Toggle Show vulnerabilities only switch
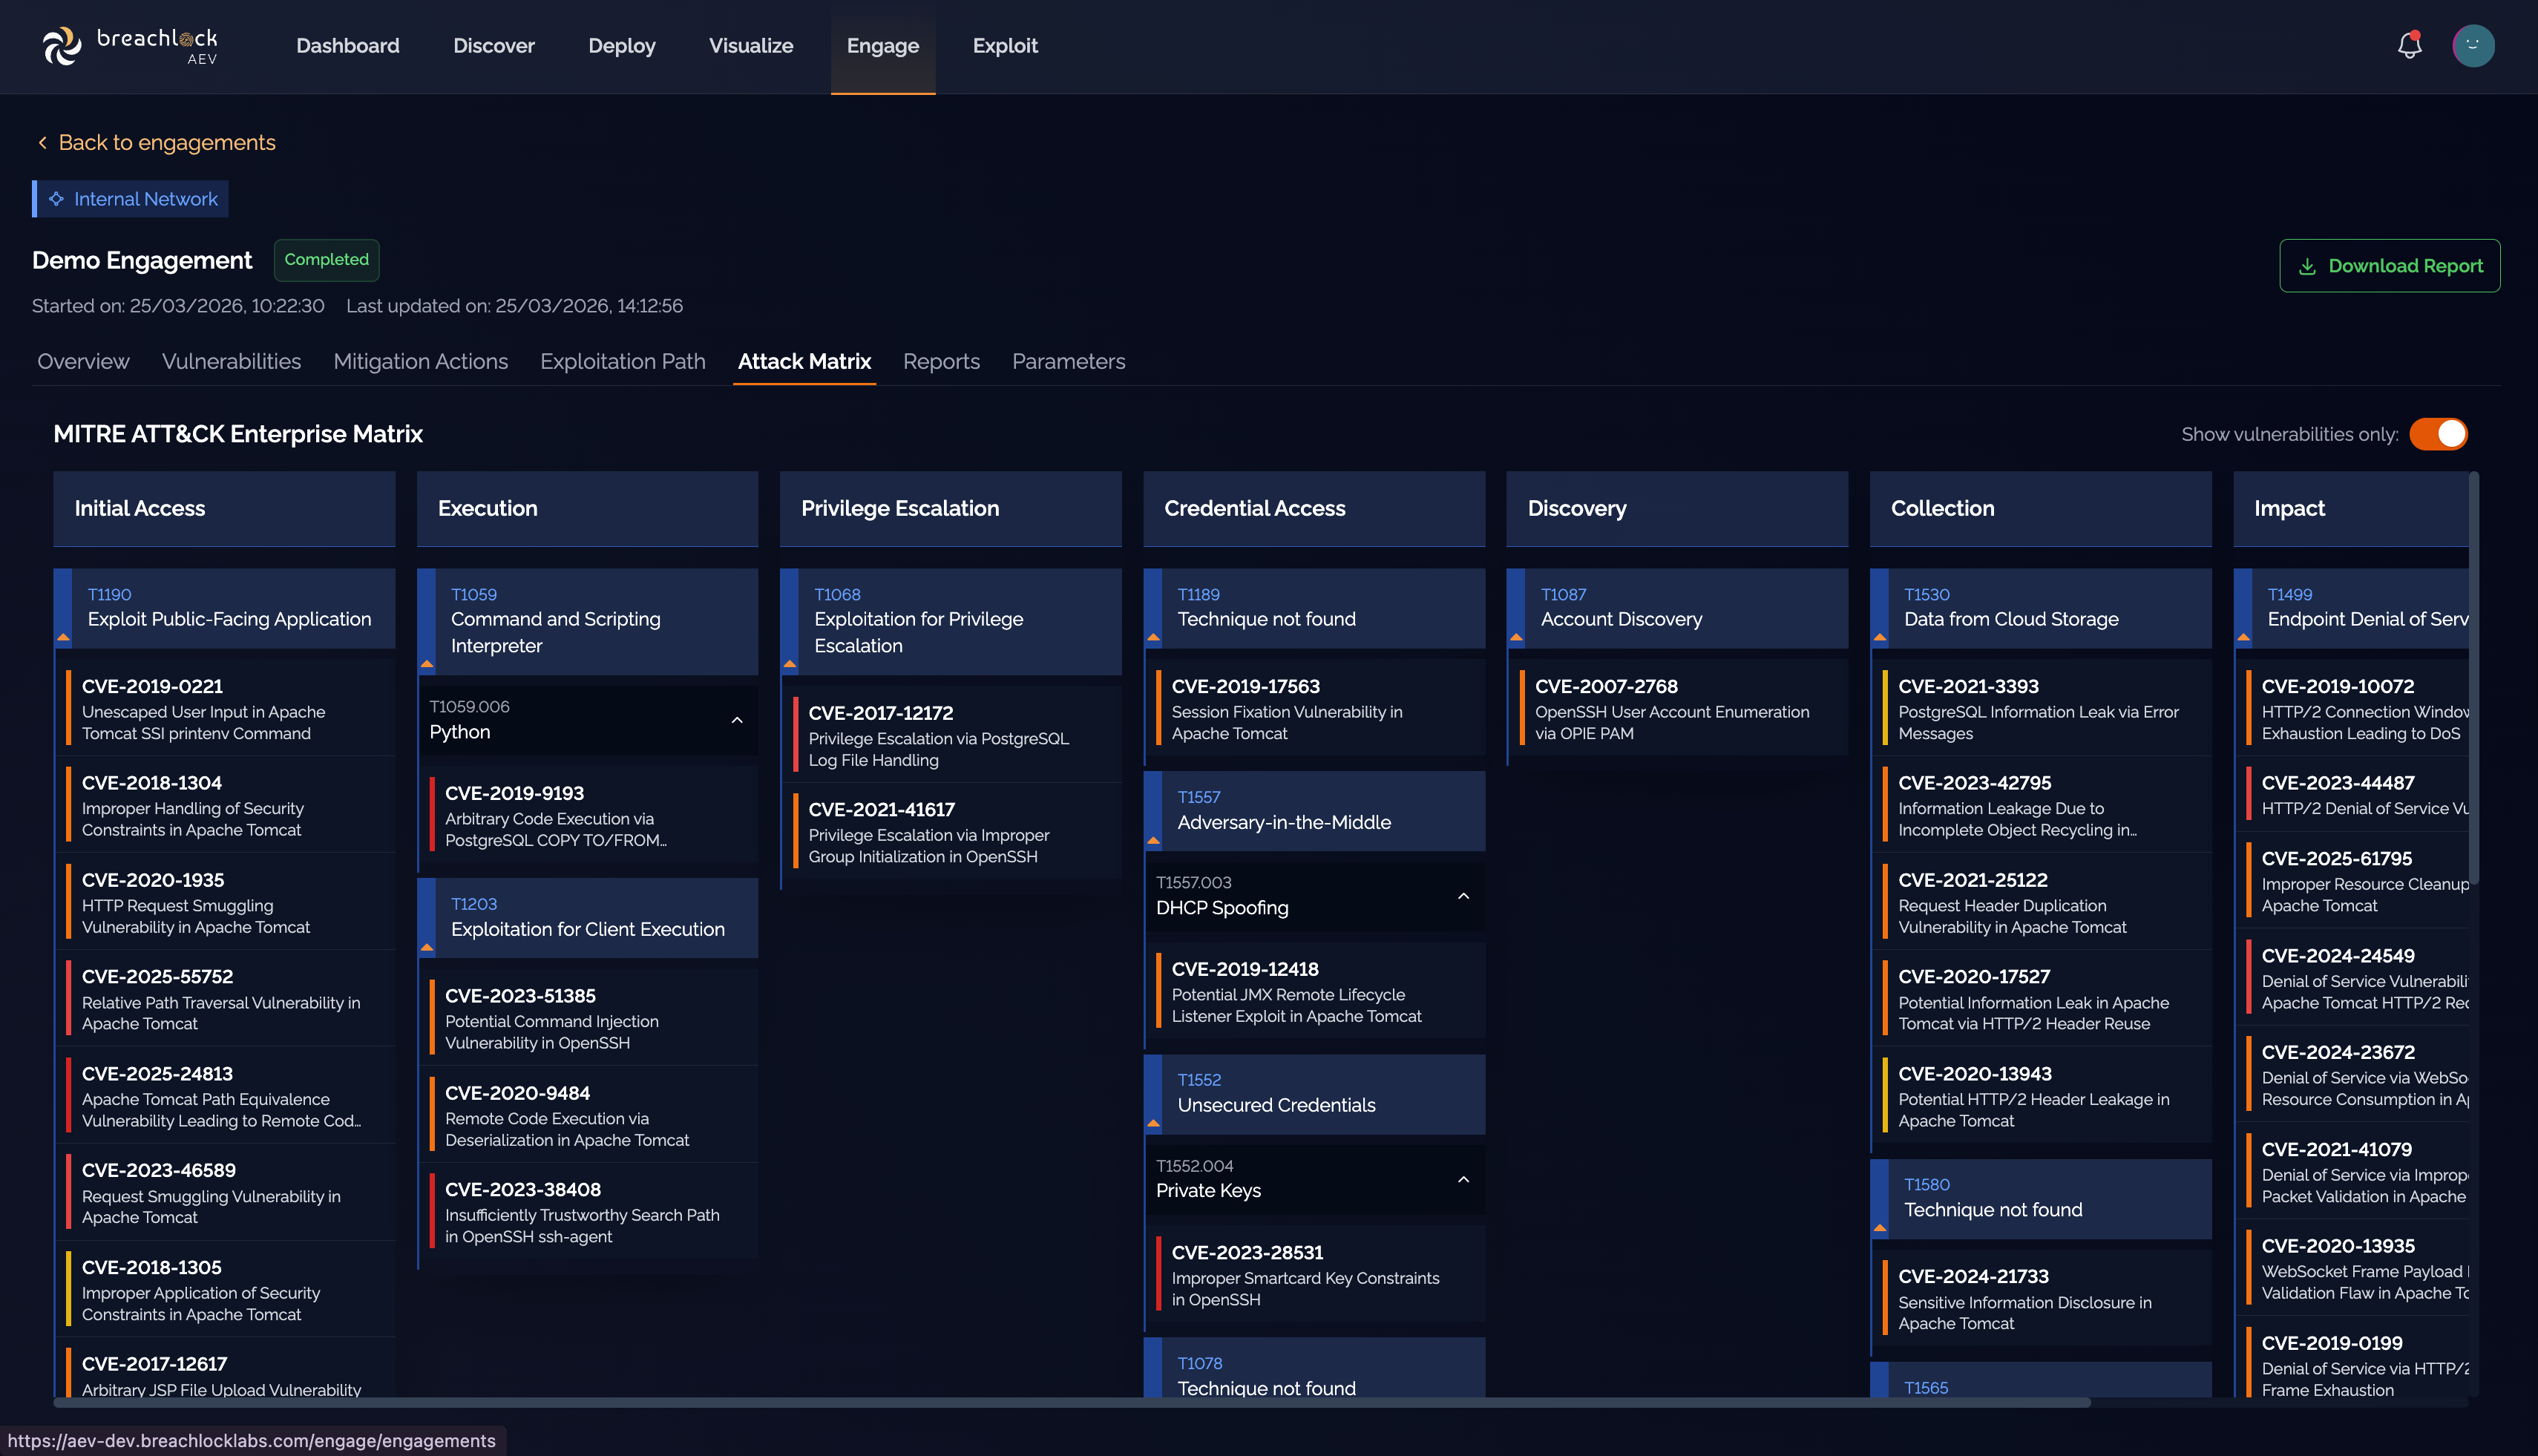2538x1456 pixels. (2438, 434)
